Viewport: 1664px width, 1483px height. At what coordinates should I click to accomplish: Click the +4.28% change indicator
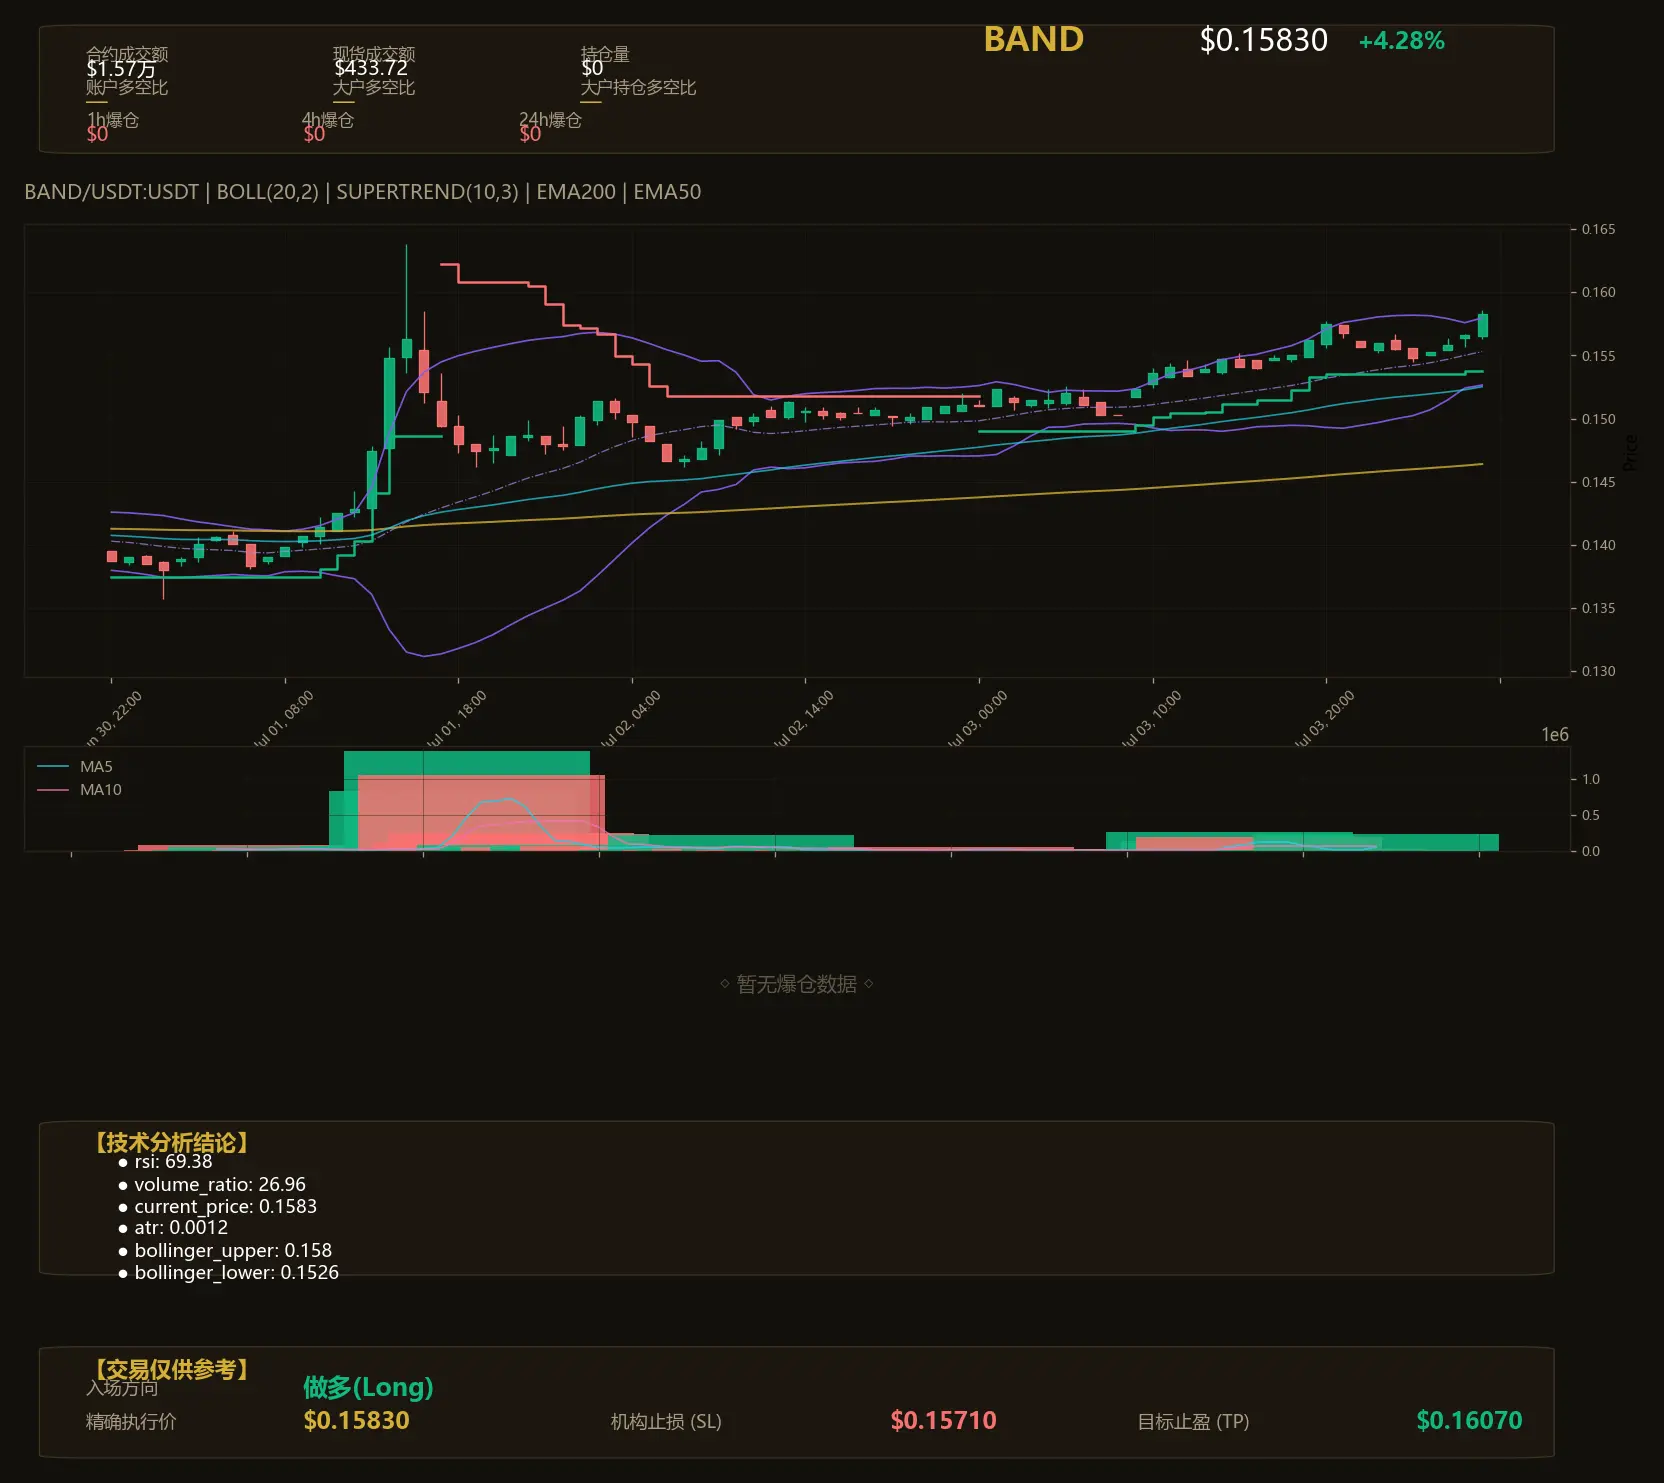pyautogui.click(x=1401, y=41)
